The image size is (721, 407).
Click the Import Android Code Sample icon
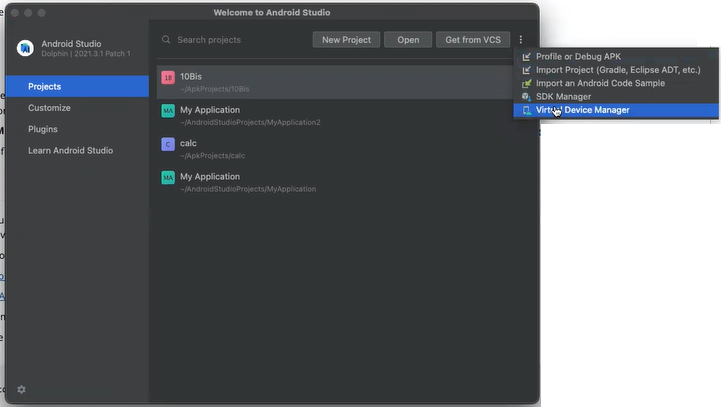click(526, 83)
